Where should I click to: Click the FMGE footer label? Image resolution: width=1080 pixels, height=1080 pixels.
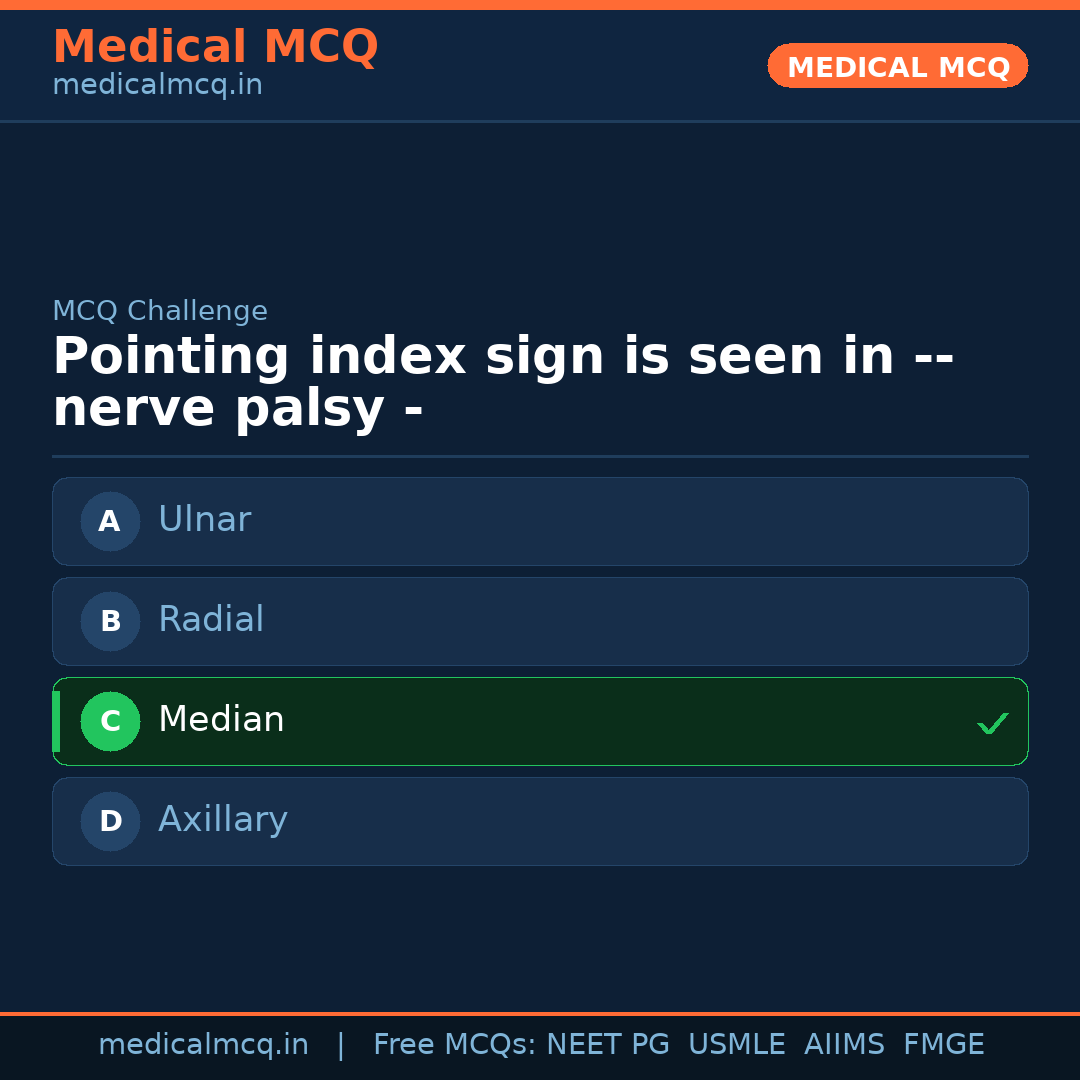pyautogui.click(x=943, y=1043)
